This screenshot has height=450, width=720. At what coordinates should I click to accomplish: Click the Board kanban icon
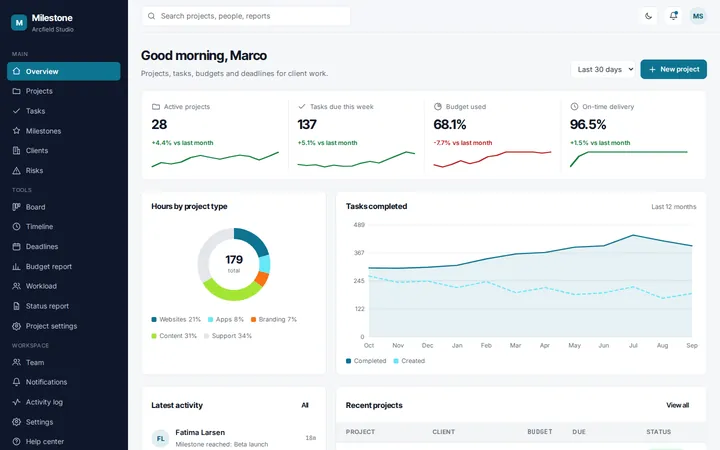click(17, 207)
